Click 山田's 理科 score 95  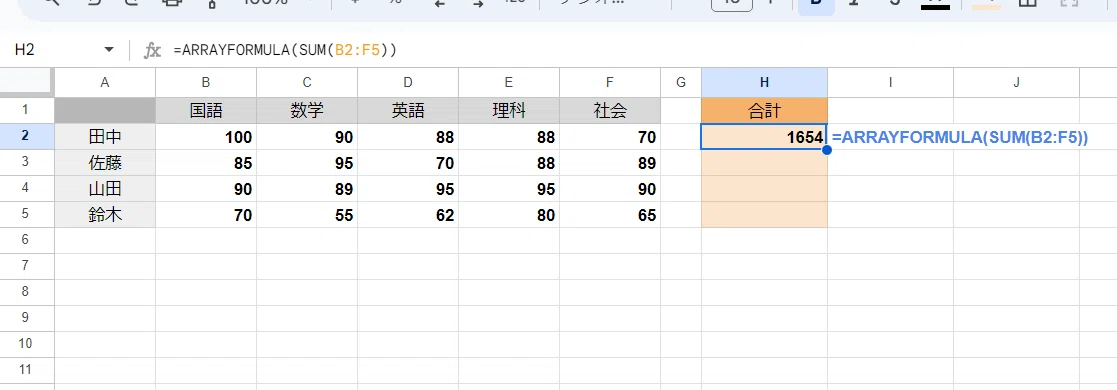point(509,189)
